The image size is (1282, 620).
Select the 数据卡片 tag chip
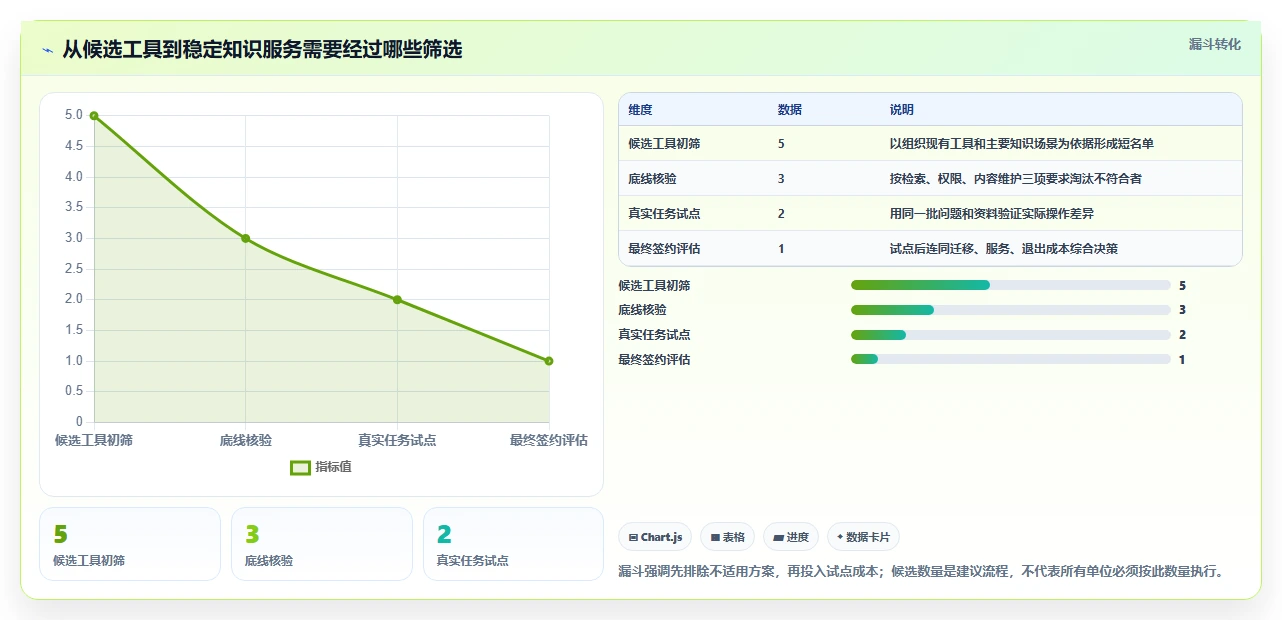click(x=864, y=537)
